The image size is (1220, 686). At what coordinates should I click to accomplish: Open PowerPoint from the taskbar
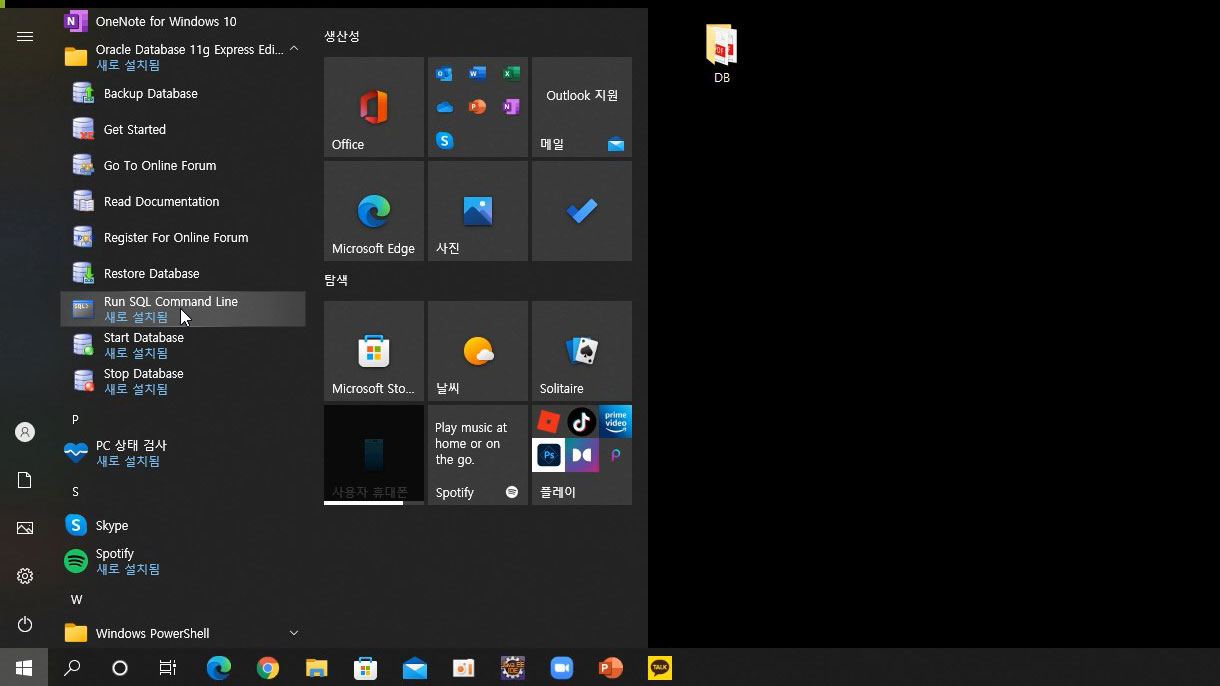[610, 667]
